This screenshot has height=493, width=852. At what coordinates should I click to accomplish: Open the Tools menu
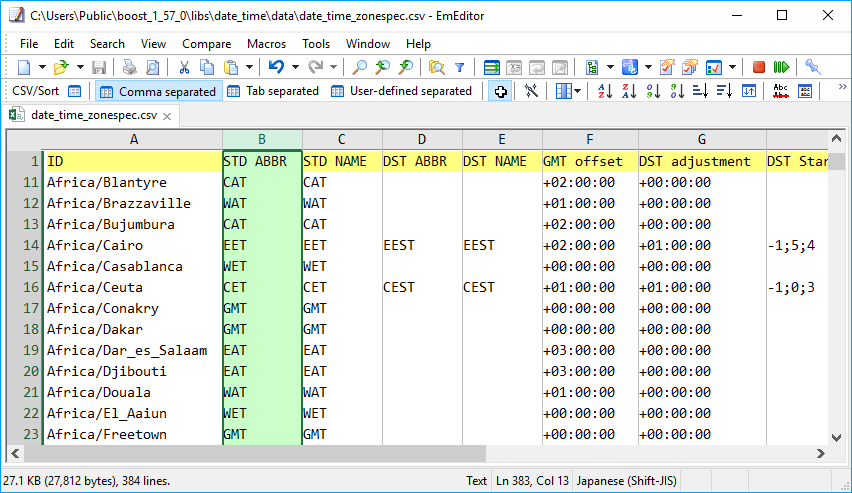coord(316,44)
